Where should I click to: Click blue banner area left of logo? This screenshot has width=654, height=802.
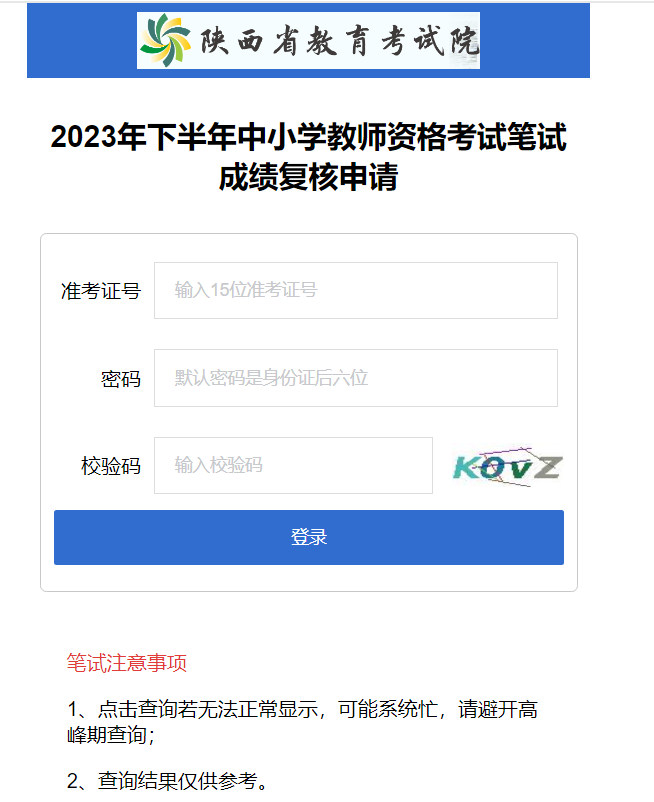82,40
